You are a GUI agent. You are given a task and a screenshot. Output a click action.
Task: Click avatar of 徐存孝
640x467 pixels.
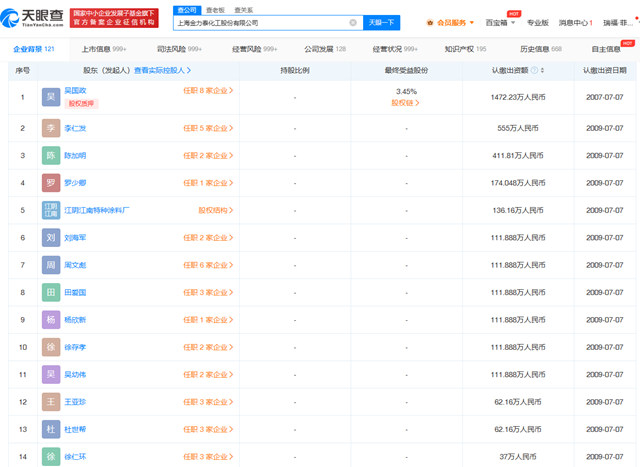[x=51, y=347]
